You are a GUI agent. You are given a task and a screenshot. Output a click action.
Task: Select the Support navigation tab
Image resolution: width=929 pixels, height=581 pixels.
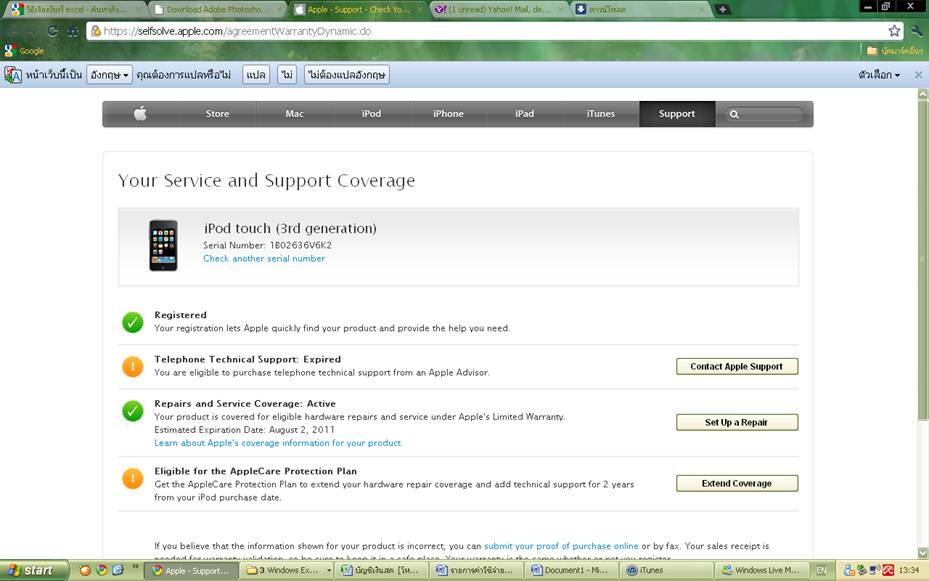click(x=677, y=114)
